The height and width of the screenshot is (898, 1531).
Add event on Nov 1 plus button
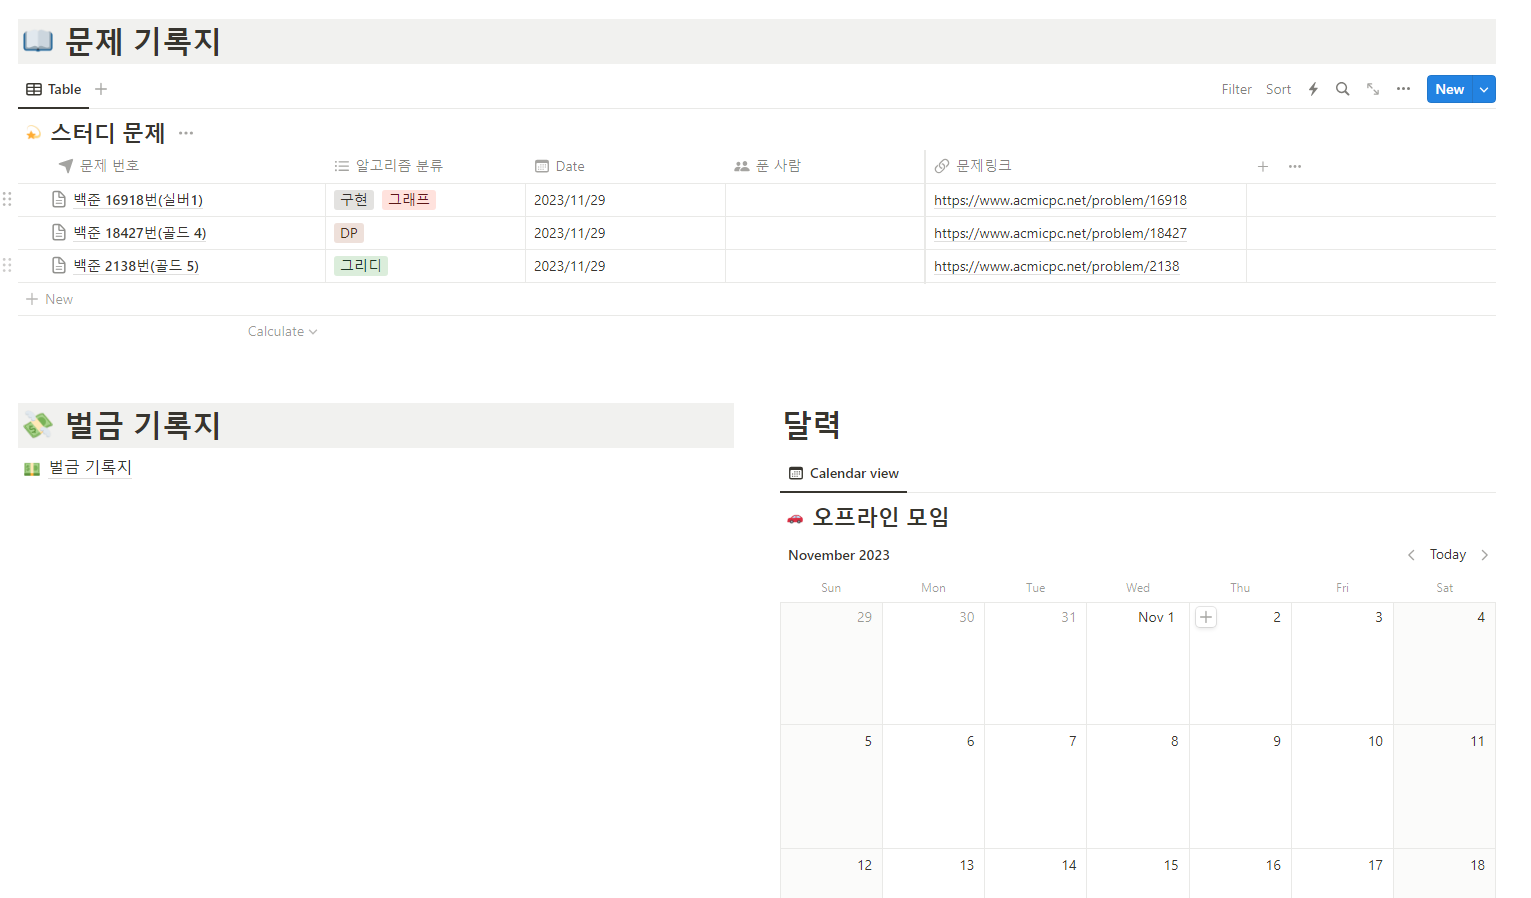pyautogui.click(x=1206, y=617)
